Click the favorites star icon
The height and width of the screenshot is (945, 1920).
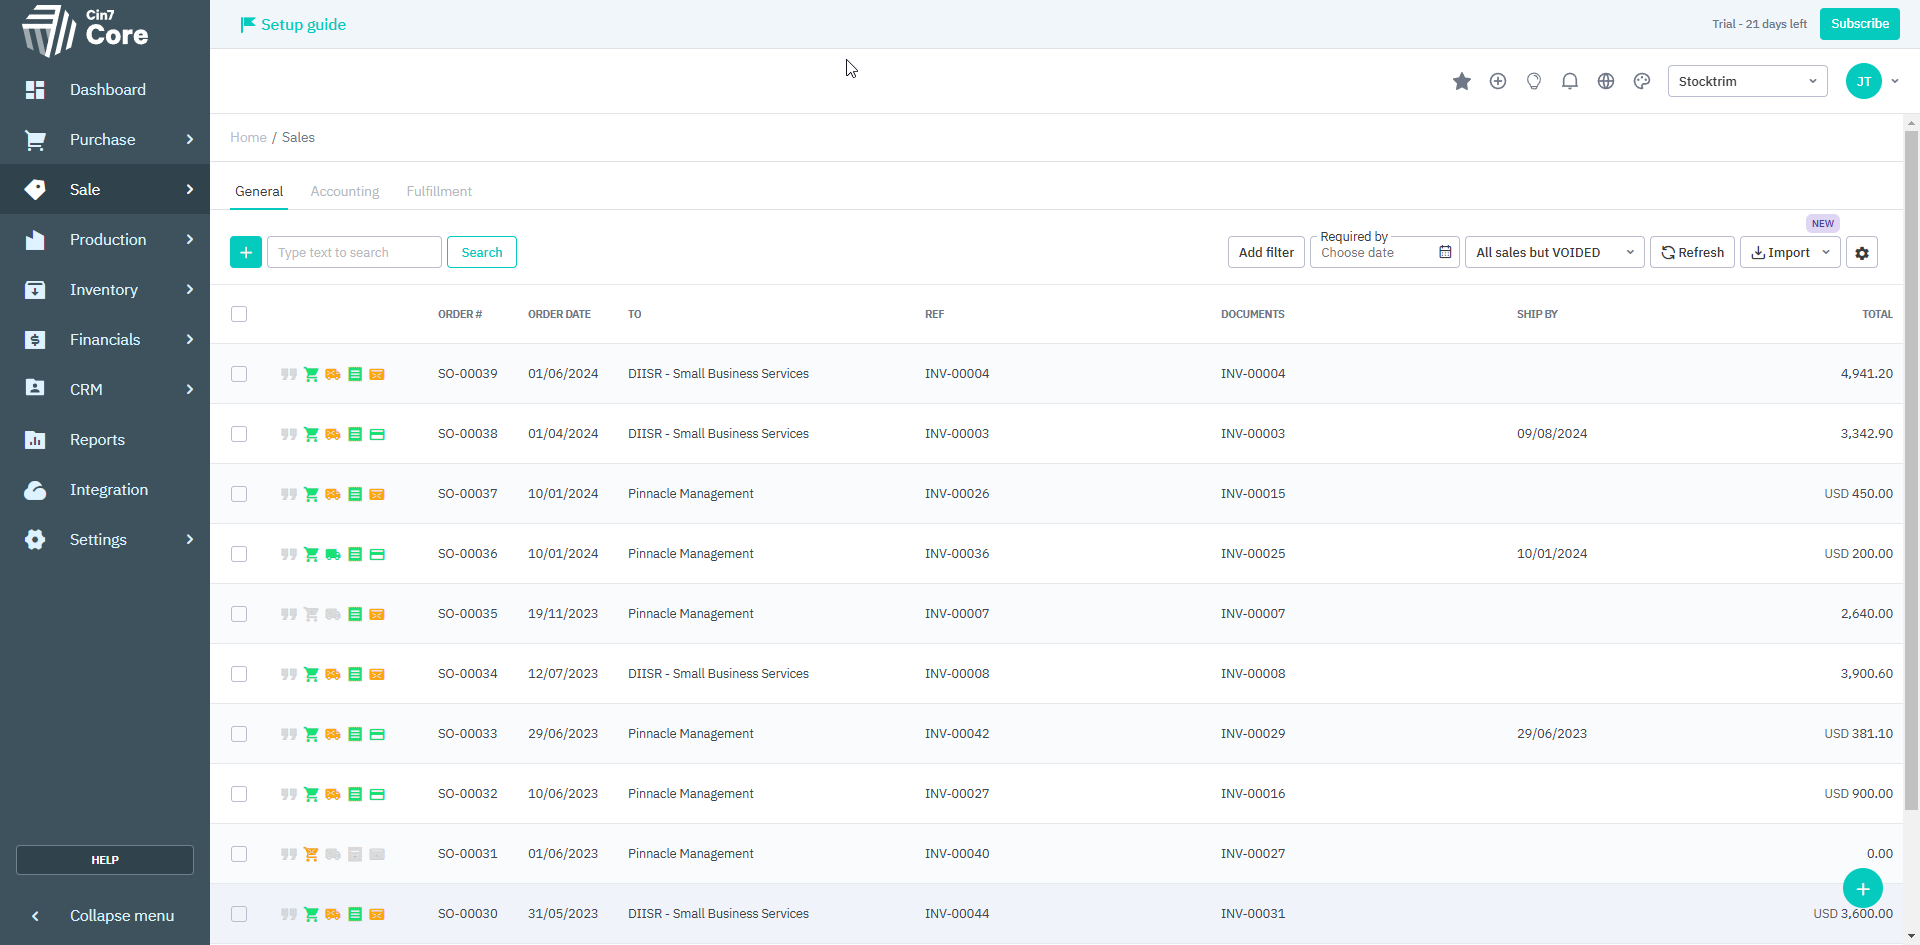[1461, 82]
